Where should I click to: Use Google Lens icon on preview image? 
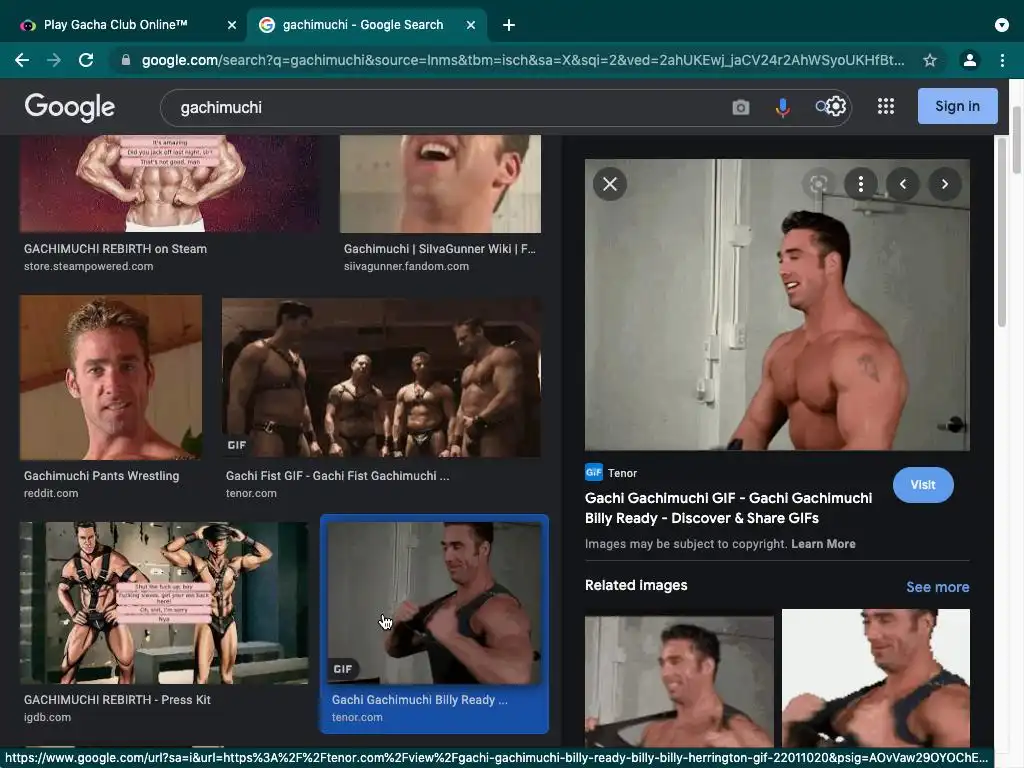(818, 184)
